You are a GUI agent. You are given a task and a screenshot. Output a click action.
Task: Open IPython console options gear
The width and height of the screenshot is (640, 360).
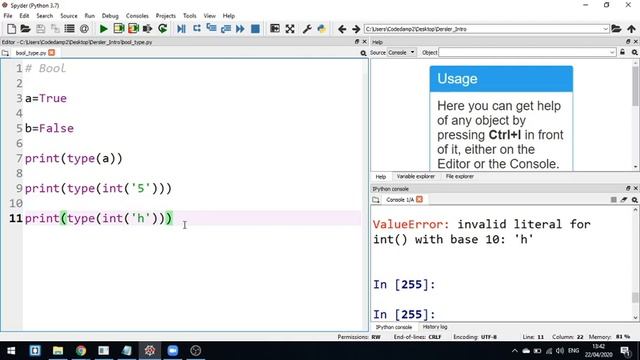coord(635,200)
